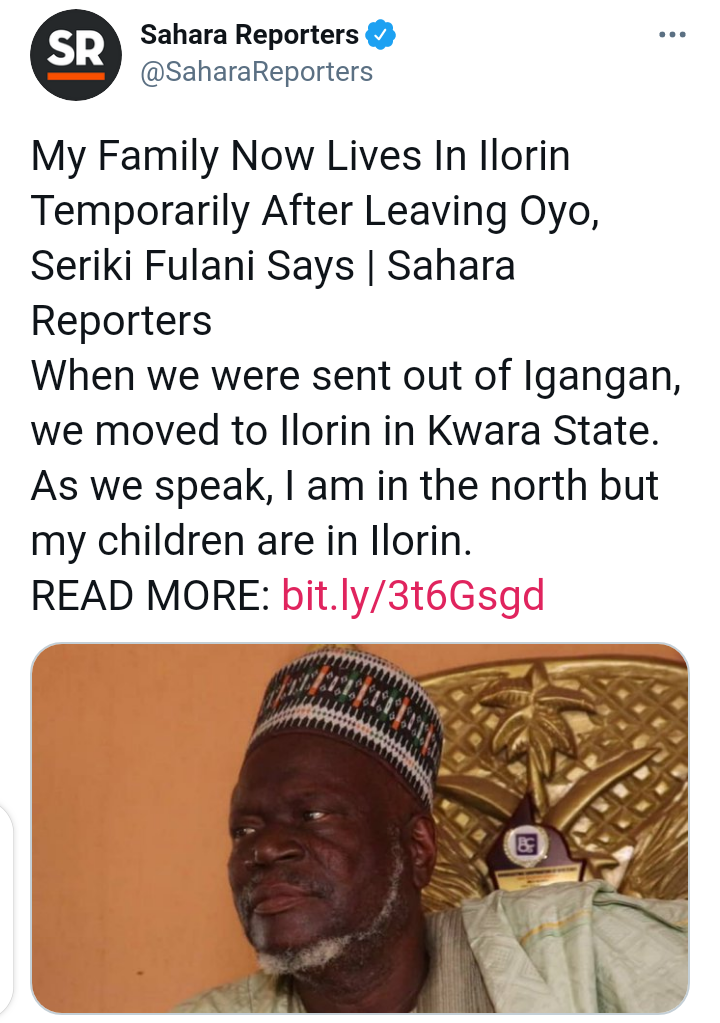Click the Sahara Reporters display name

[x=249, y=36]
